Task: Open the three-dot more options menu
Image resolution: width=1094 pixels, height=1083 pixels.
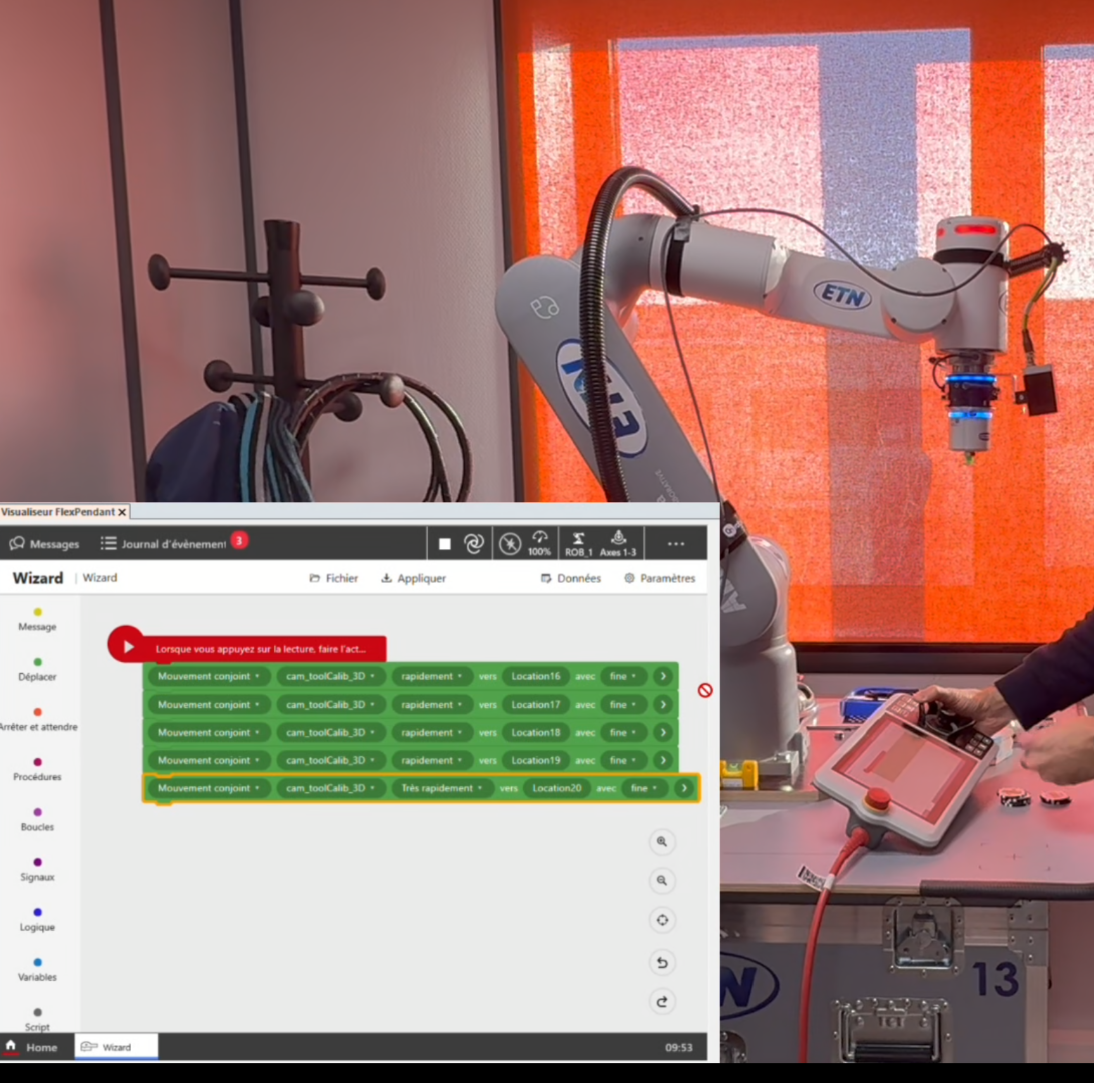Action: pos(676,544)
